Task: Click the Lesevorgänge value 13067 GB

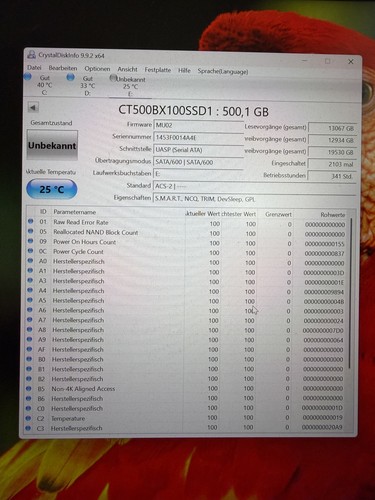Action: pyautogui.click(x=332, y=128)
